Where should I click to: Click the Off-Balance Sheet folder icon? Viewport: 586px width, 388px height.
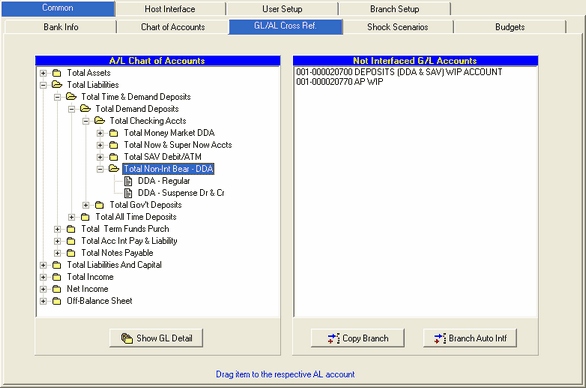pos(57,301)
